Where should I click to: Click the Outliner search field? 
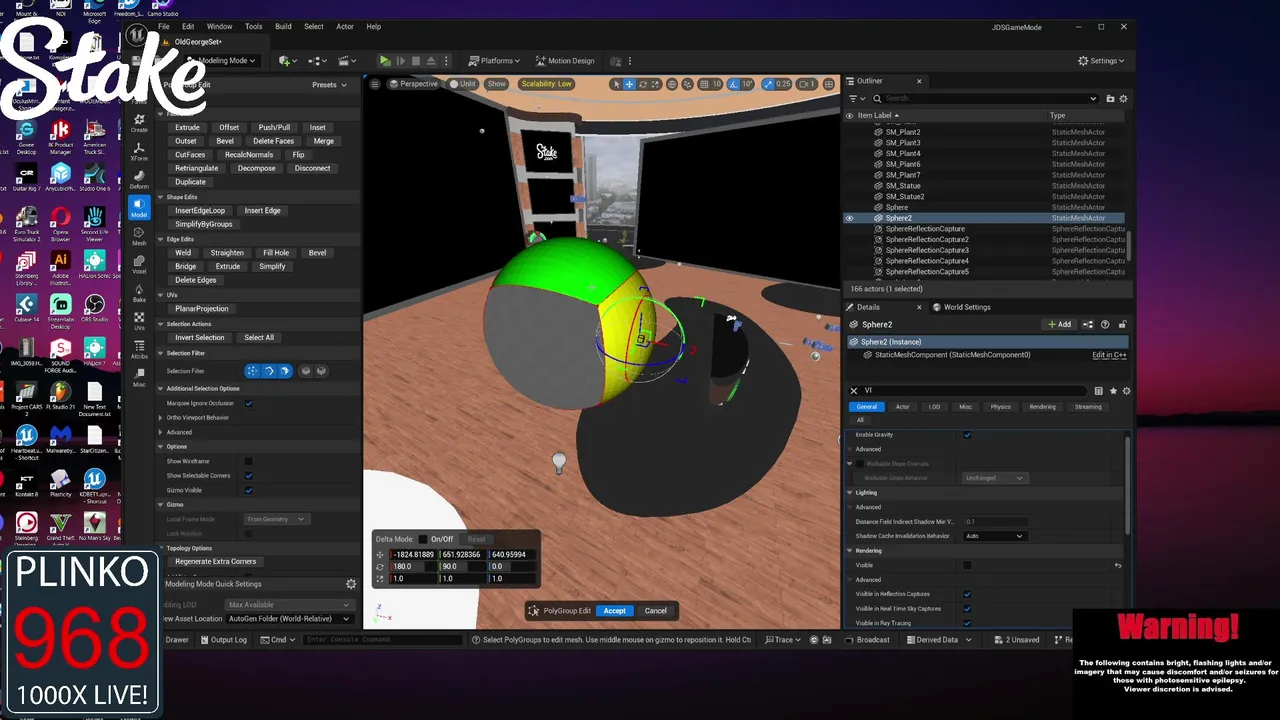(985, 99)
